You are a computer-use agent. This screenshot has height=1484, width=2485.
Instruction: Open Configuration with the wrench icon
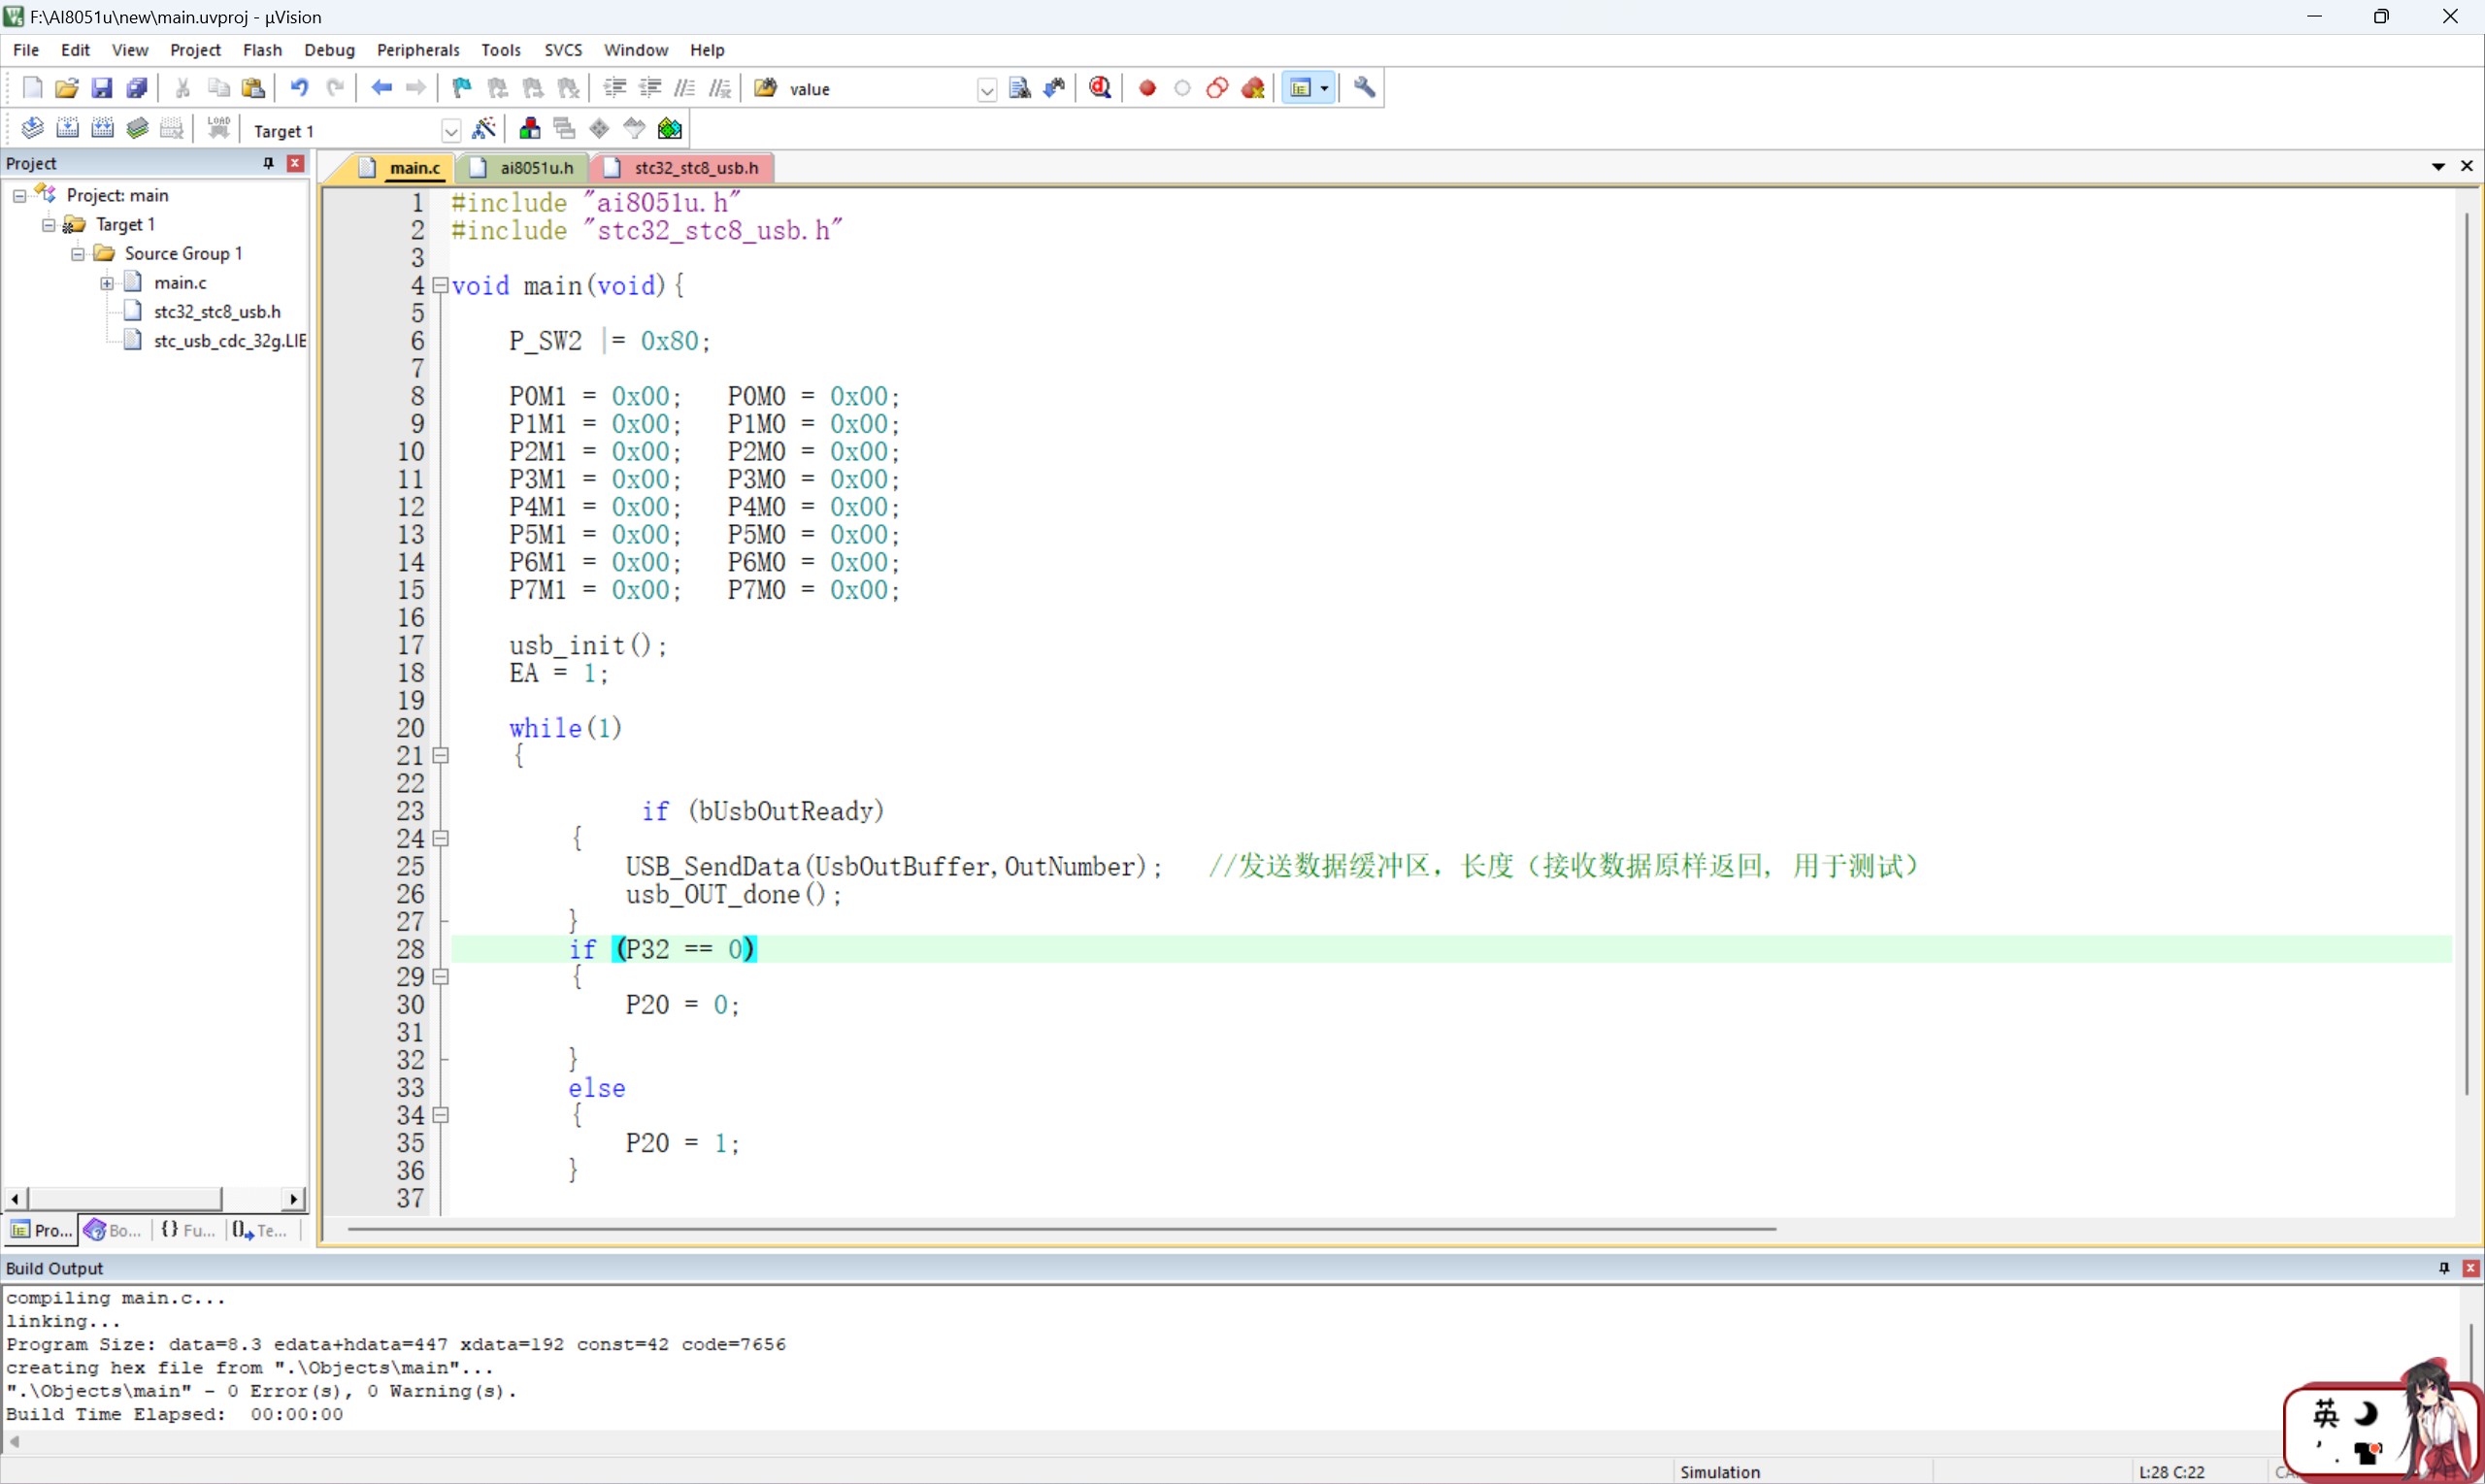(1364, 88)
